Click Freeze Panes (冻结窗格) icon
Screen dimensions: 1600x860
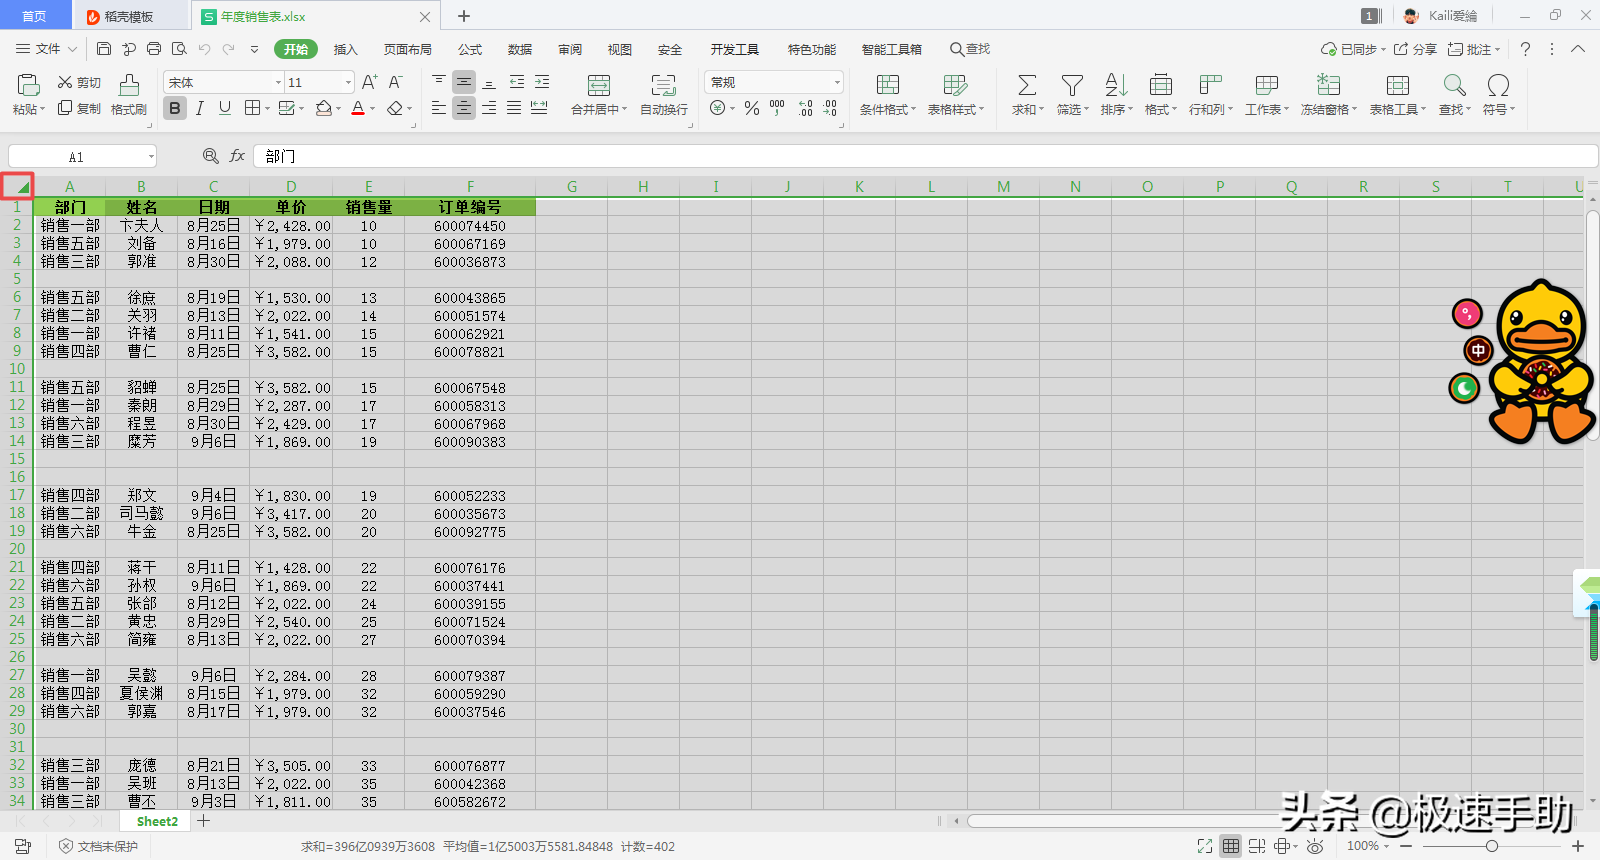pos(1328,85)
